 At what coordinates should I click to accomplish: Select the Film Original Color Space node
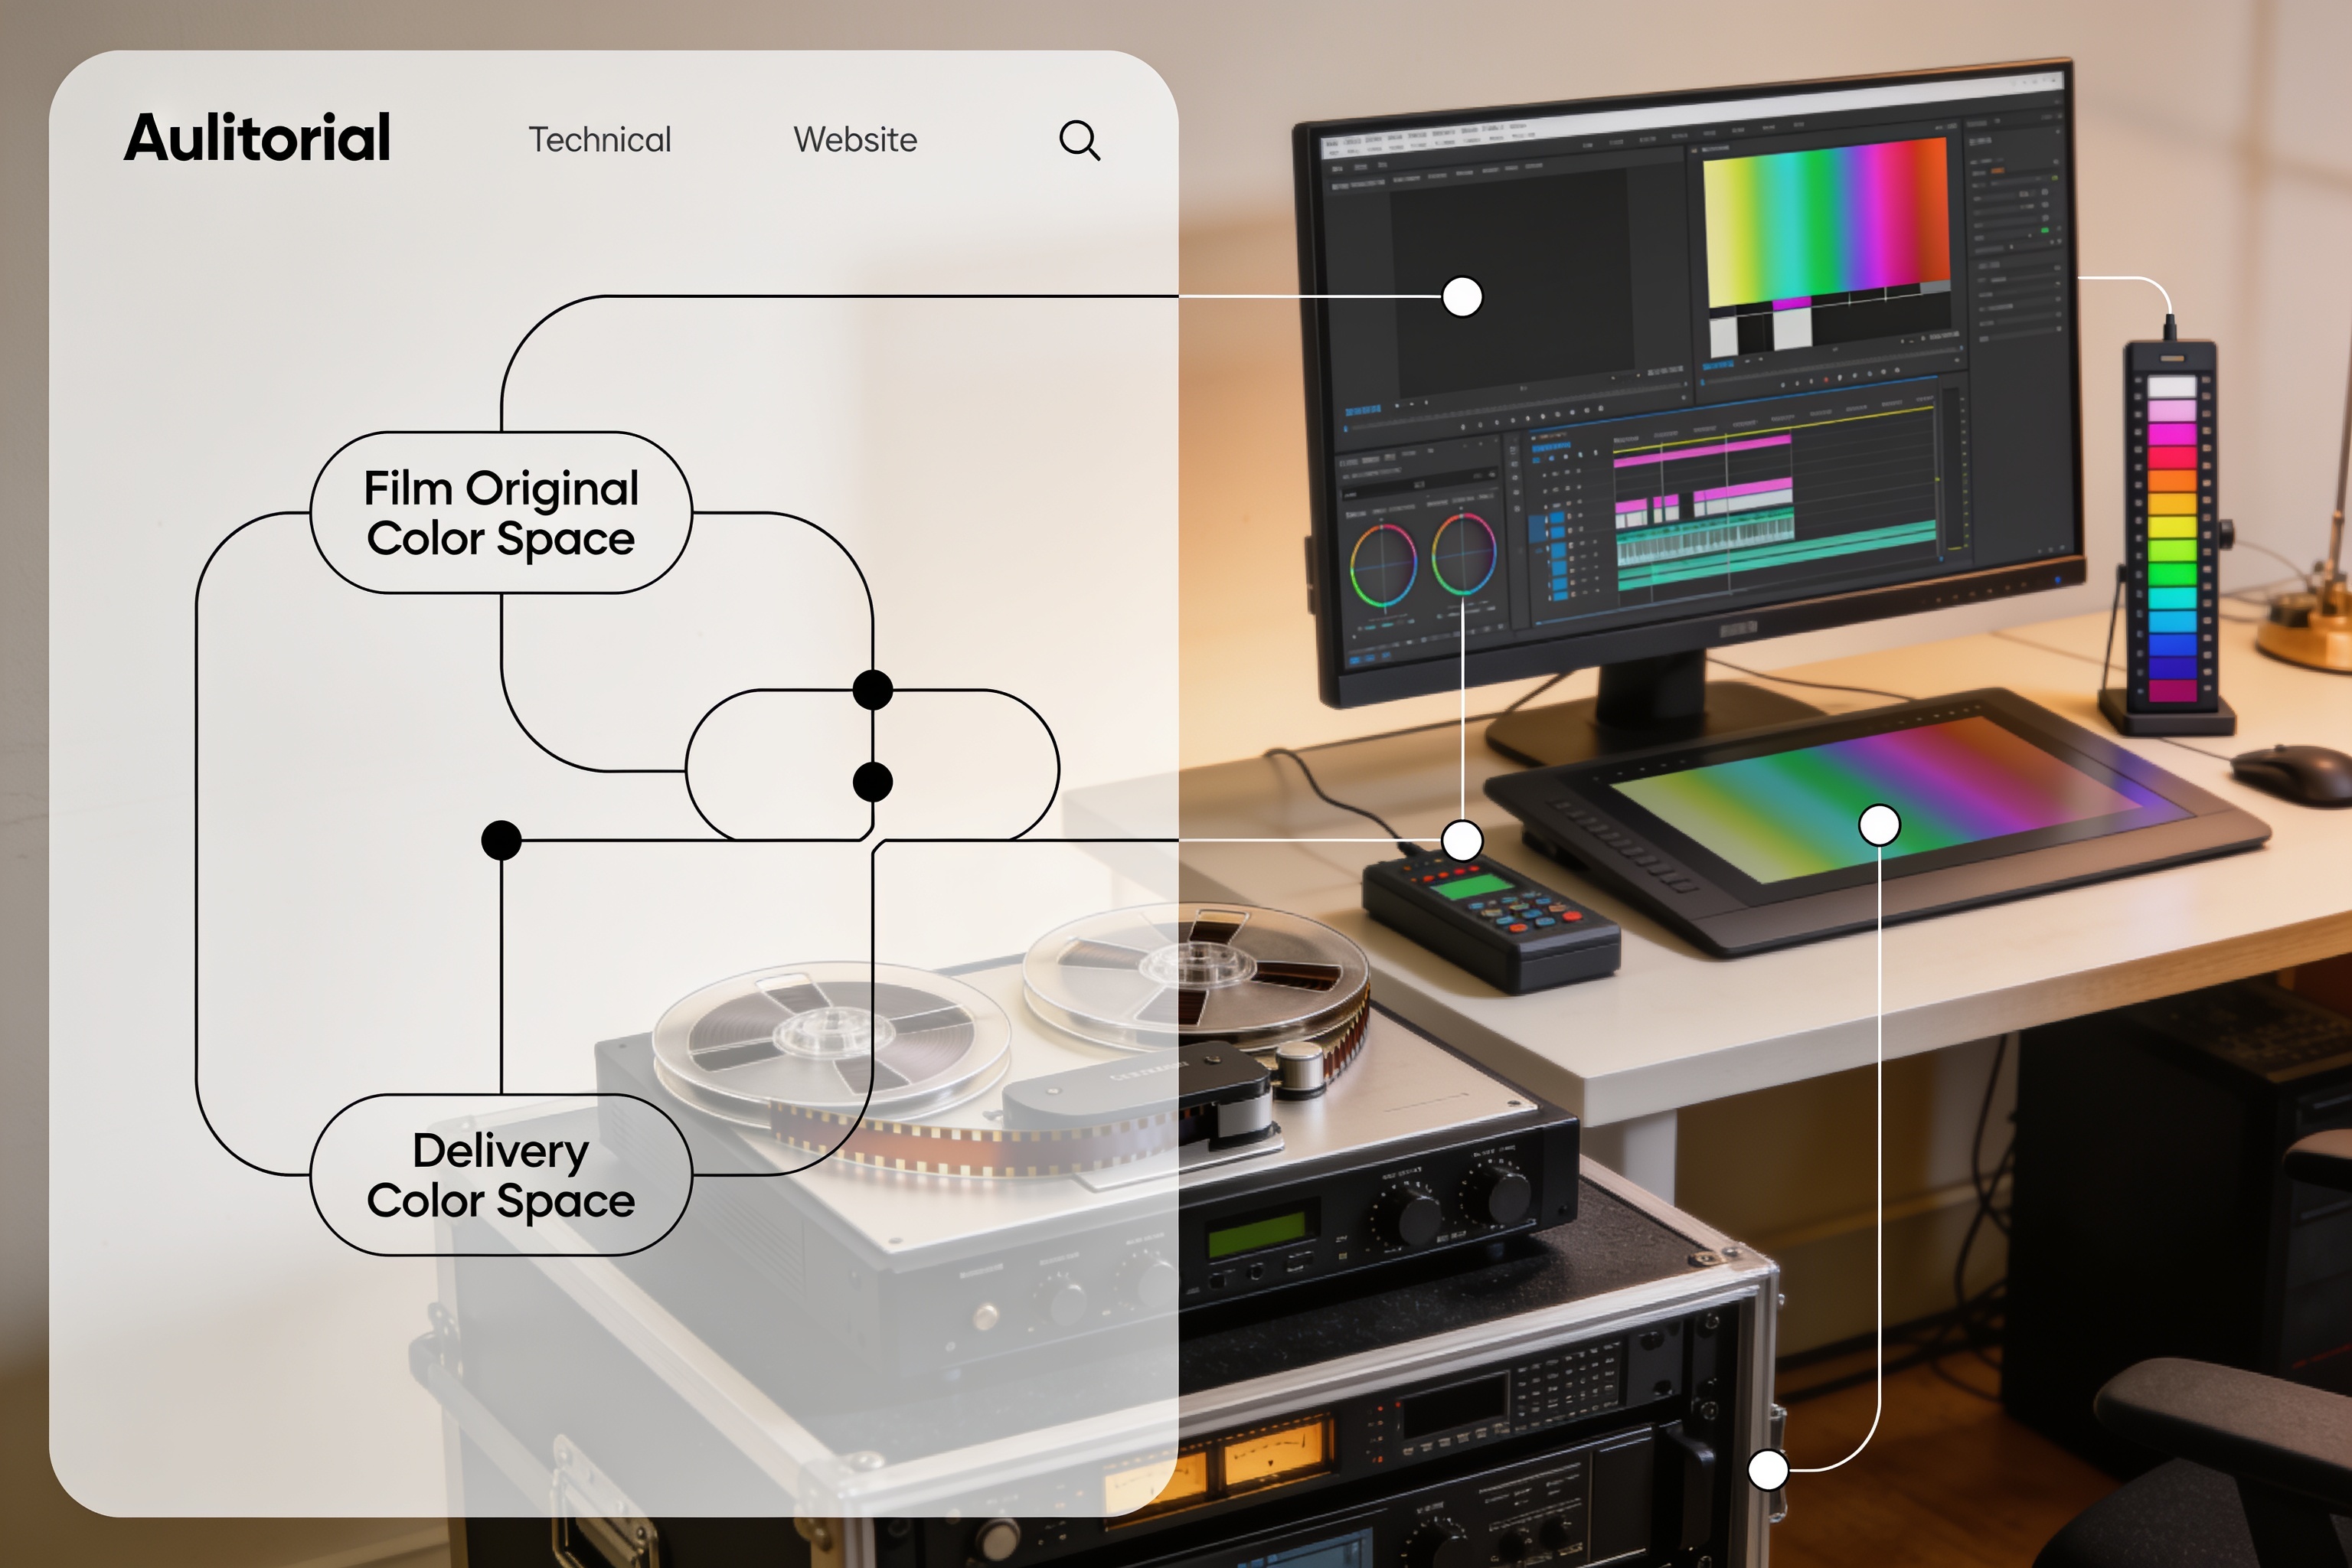coord(501,513)
